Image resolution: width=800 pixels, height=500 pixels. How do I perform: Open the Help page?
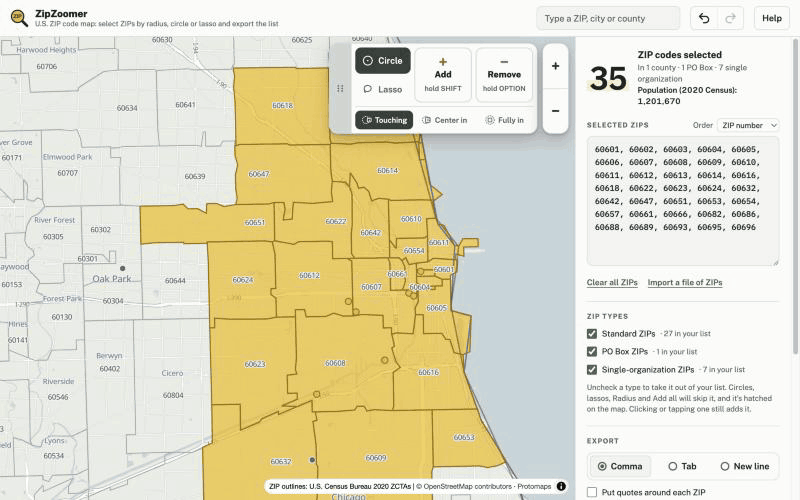pyautogui.click(x=771, y=18)
